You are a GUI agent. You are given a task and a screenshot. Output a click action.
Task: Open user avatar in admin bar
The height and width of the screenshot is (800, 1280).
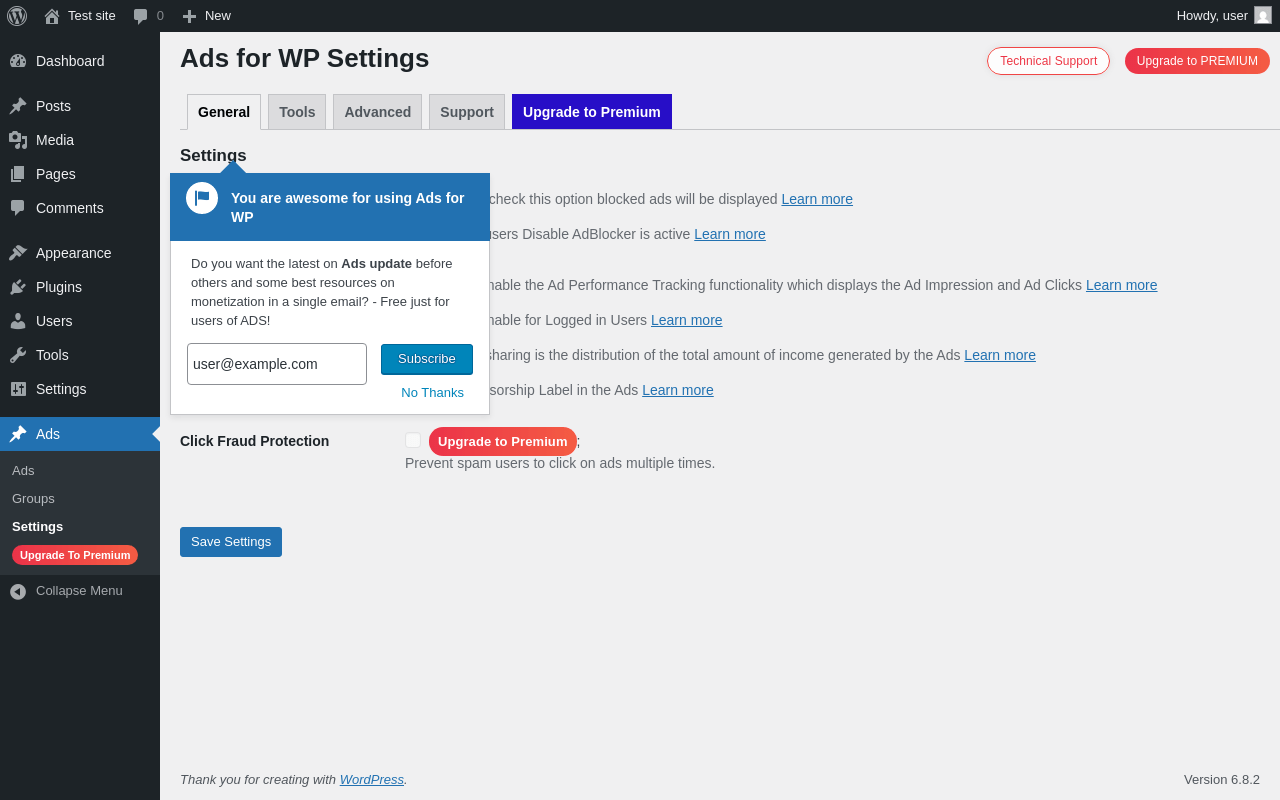pyautogui.click(x=1263, y=15)
